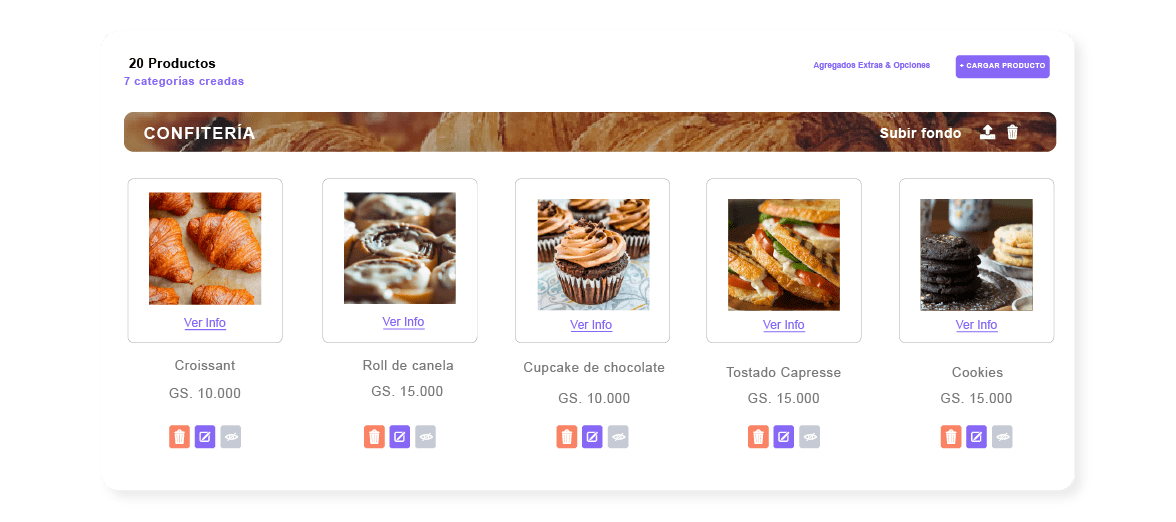Click the Confitería category header
1176x522 pixels.
point(200,133)
